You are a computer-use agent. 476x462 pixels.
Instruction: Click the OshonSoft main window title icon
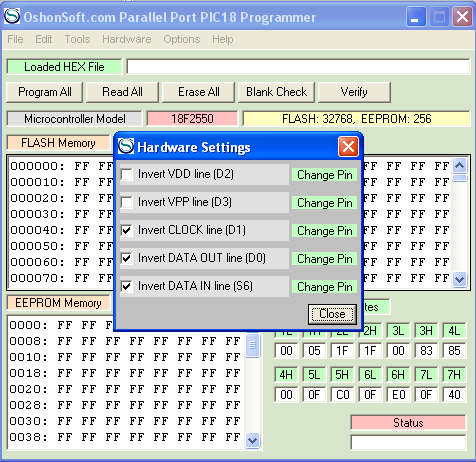point(12,16)
